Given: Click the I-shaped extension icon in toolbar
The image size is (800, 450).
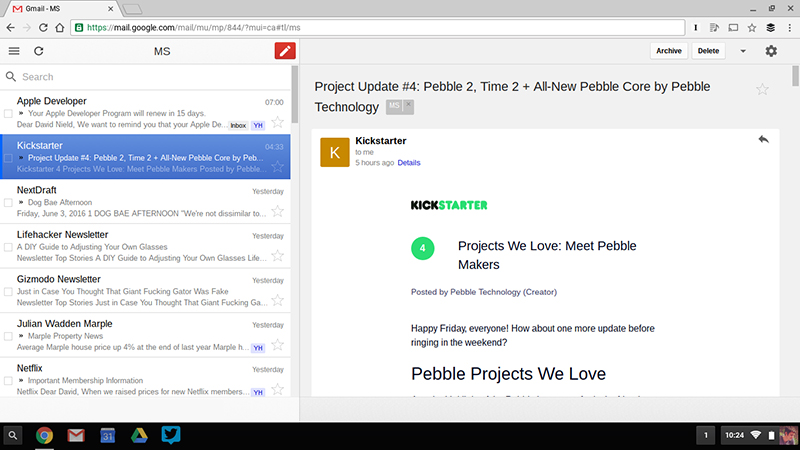Looking at the screenshot, I should click(695, 28).
